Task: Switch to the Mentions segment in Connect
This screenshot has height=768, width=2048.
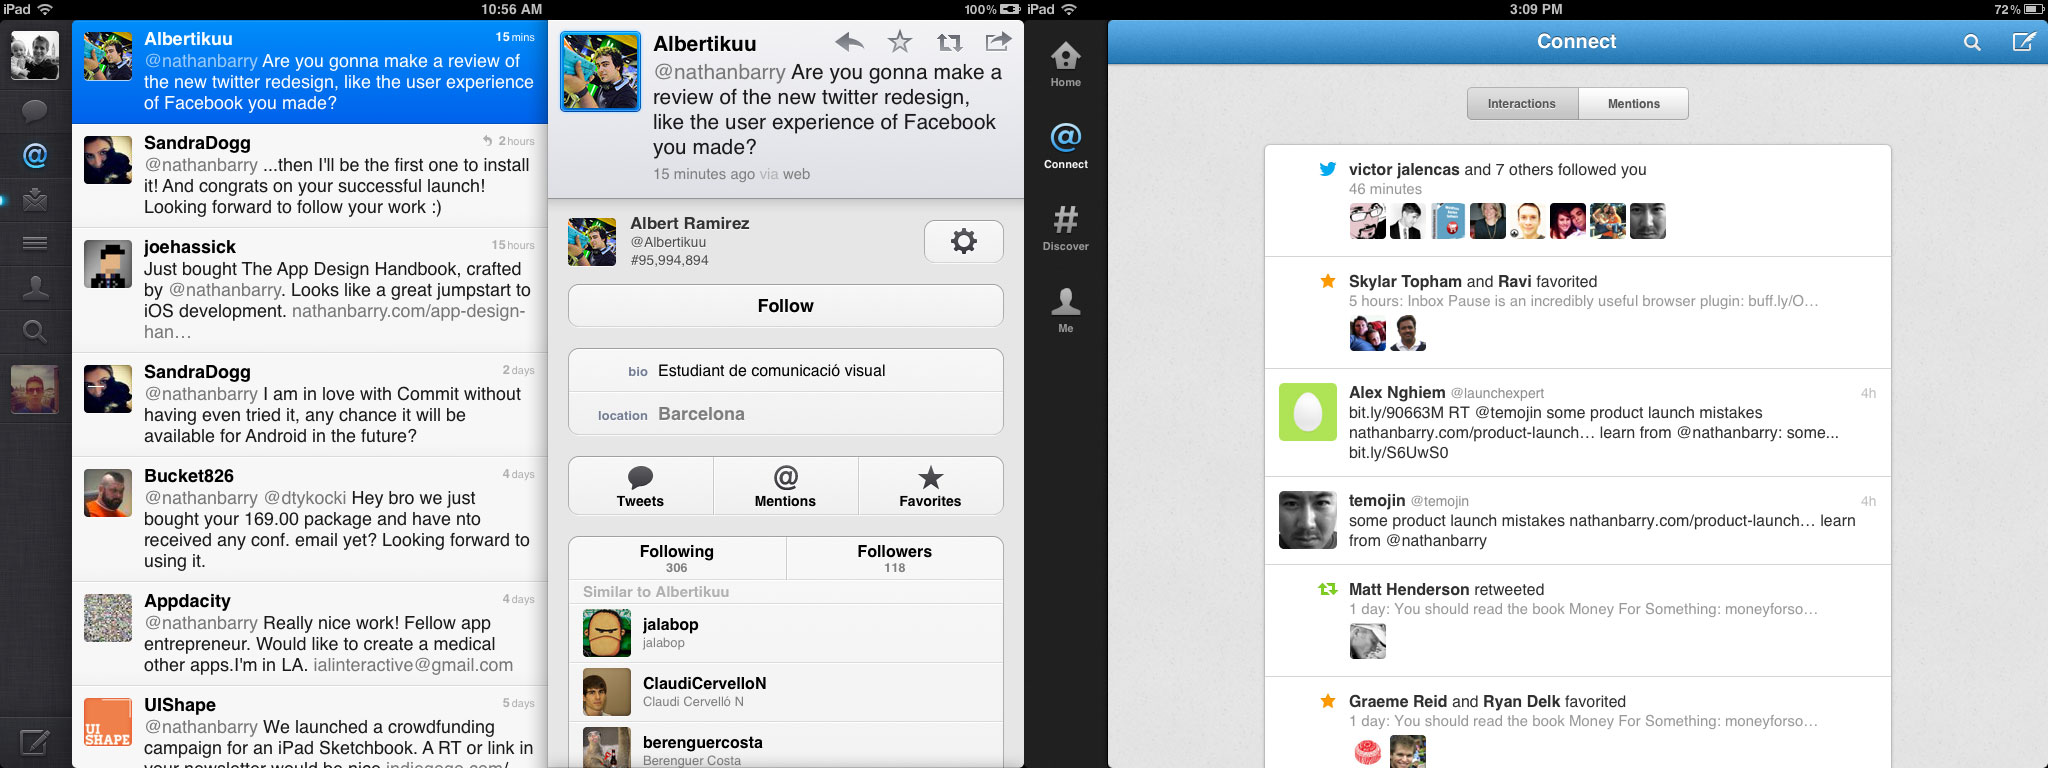Action: pyautogui.click(x=1633, y=104)
